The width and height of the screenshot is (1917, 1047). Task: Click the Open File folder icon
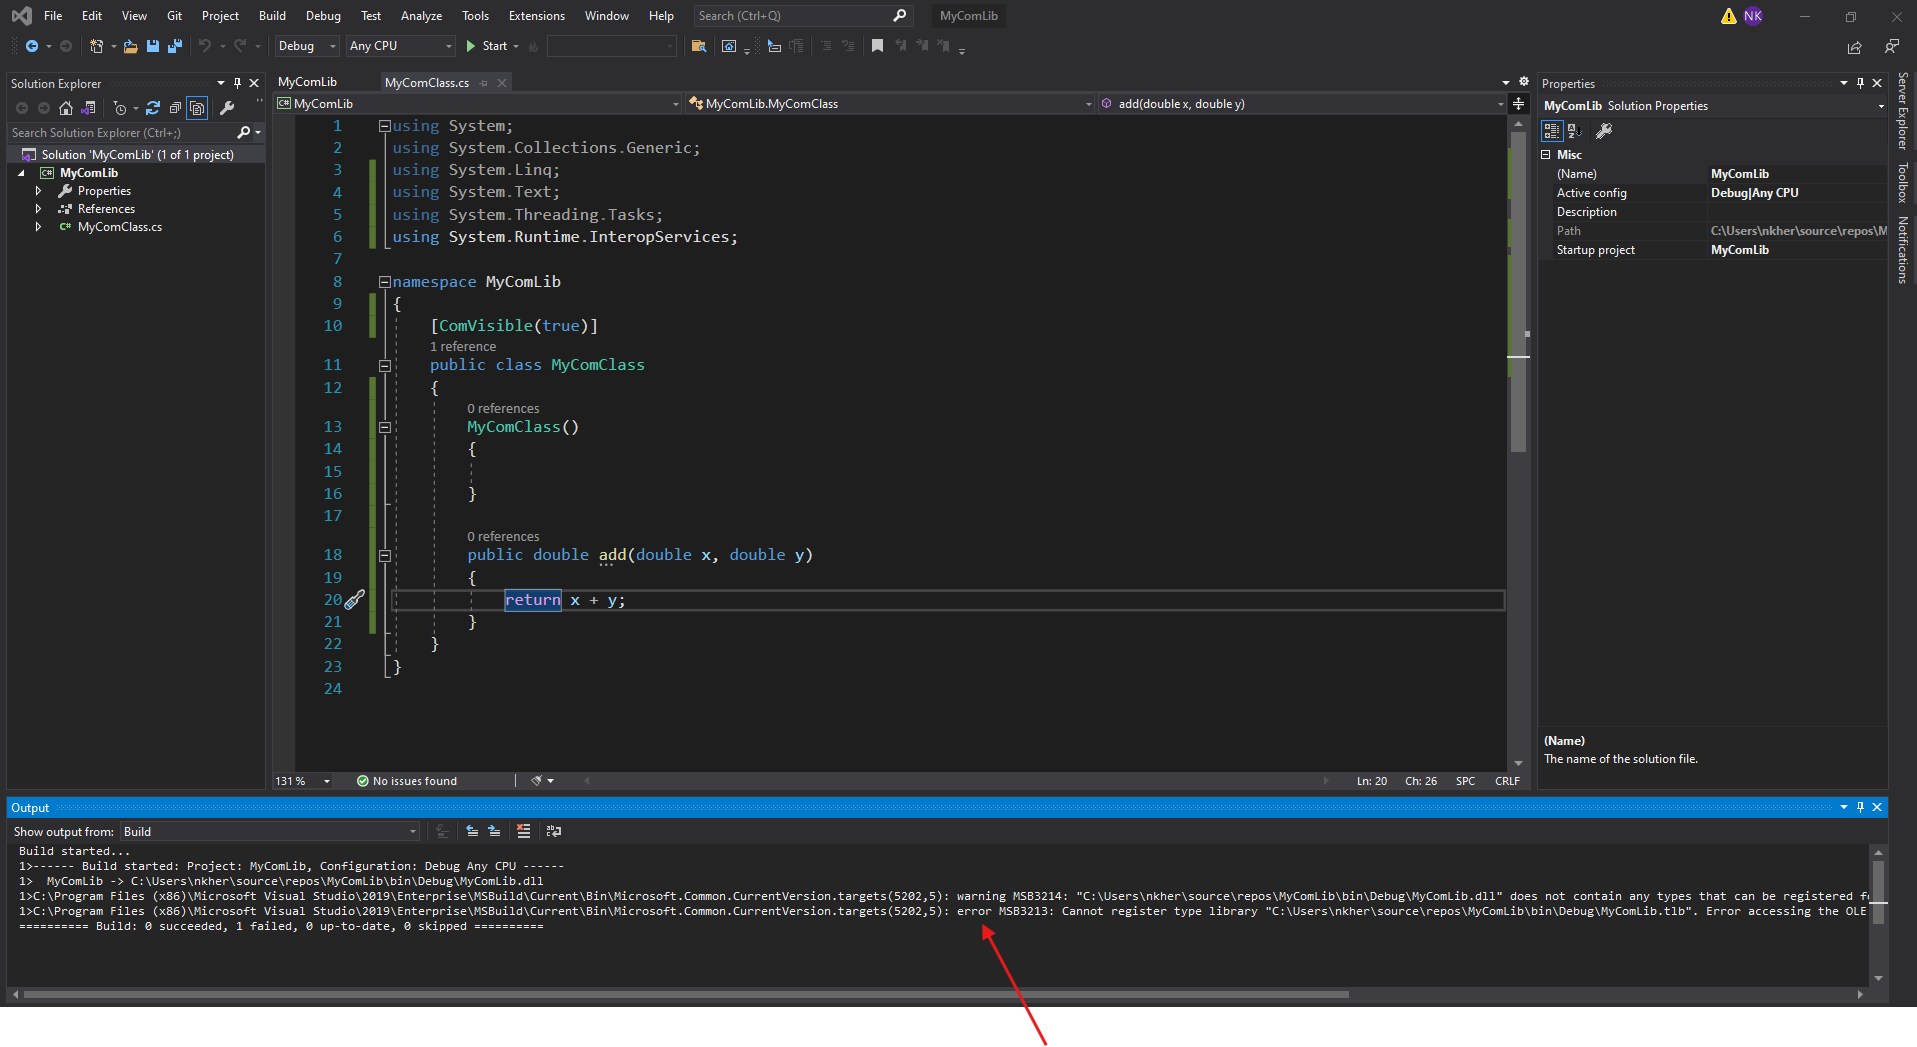(130, 46)
